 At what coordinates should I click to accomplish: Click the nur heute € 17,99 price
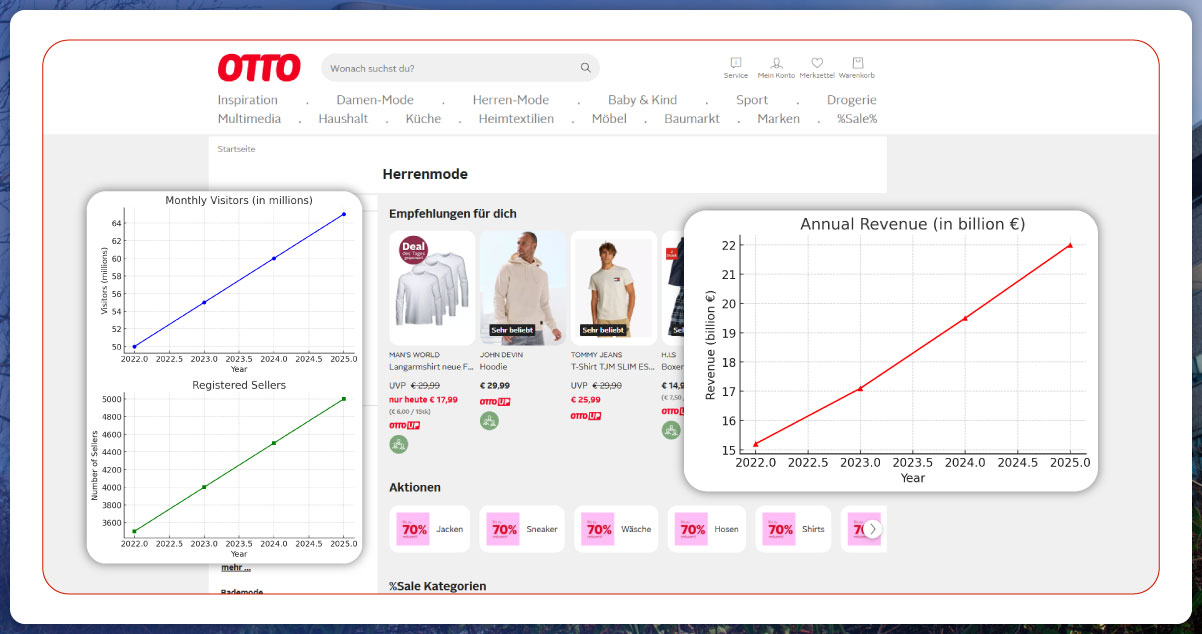coord(423,399)
